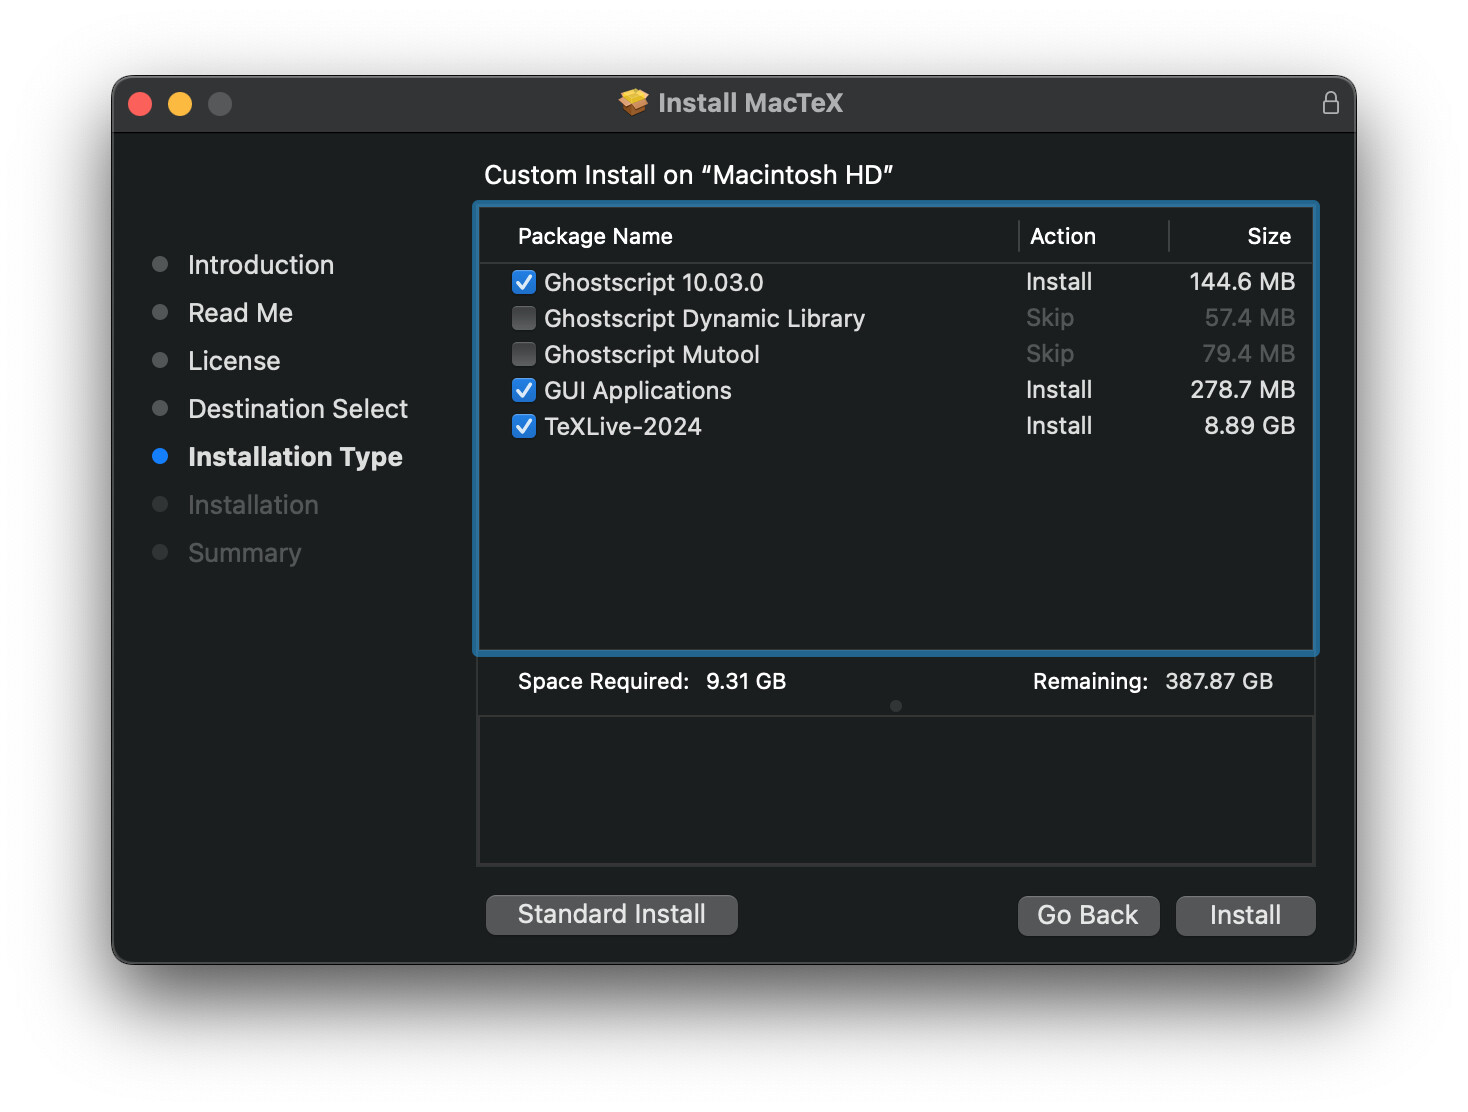The width and height of the screenshot is (1468, 1112).
Task: Click Skip action for Ghostscript Dynamic Library
Action: pos(1050,318)
